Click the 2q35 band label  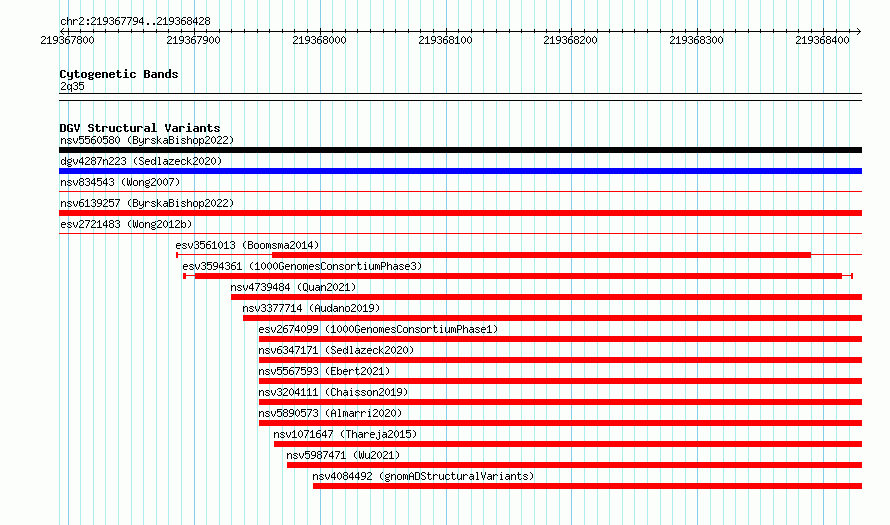click(x=72, y=86)
